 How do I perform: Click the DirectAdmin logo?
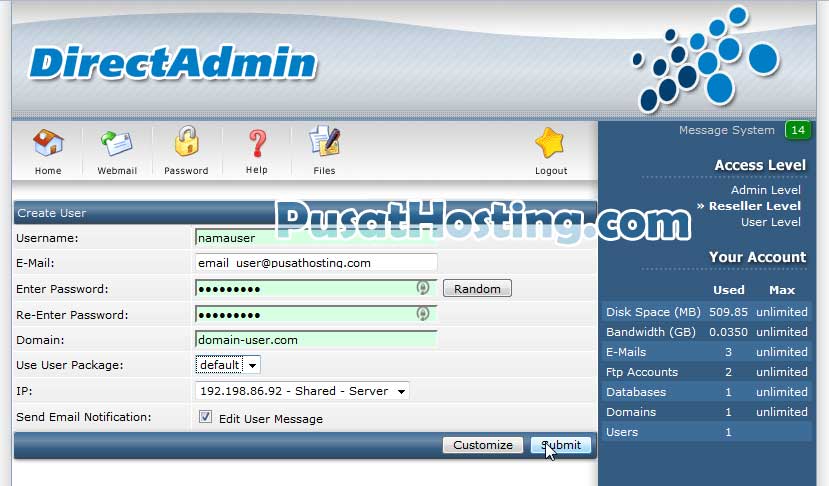point(173,63)
